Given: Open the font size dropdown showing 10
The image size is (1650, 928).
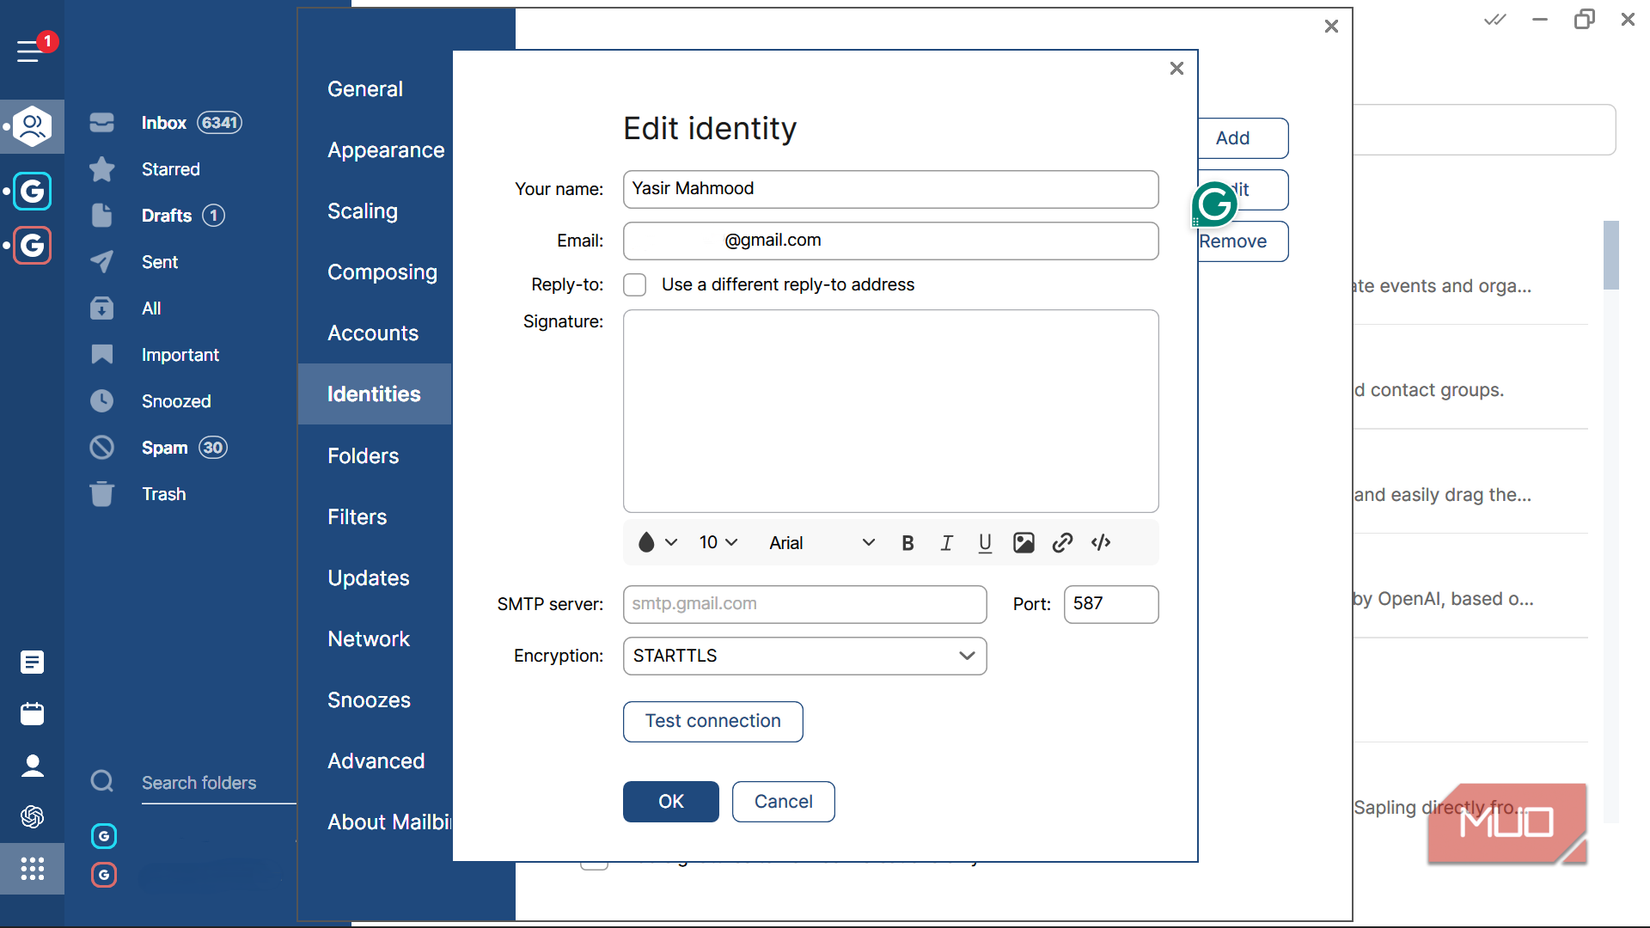Looking at the screenshot, I should click(x=717, y=542).
